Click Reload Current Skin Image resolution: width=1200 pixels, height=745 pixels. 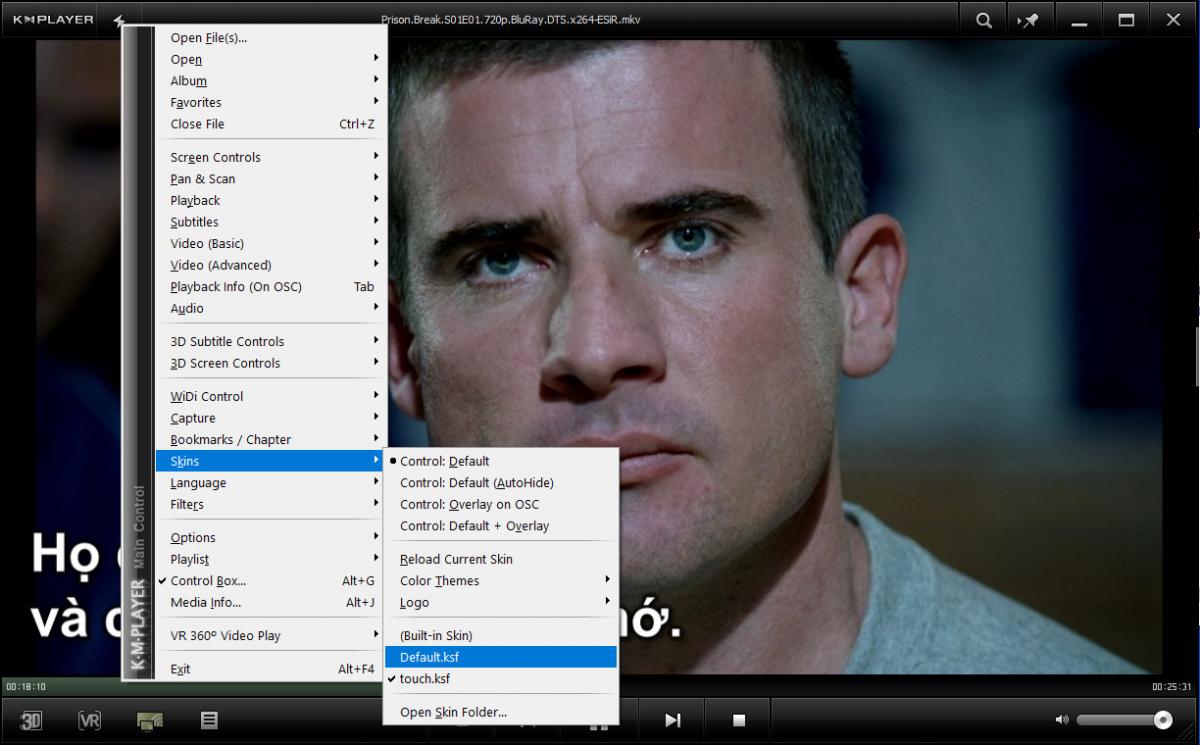[x=455, y=558]
